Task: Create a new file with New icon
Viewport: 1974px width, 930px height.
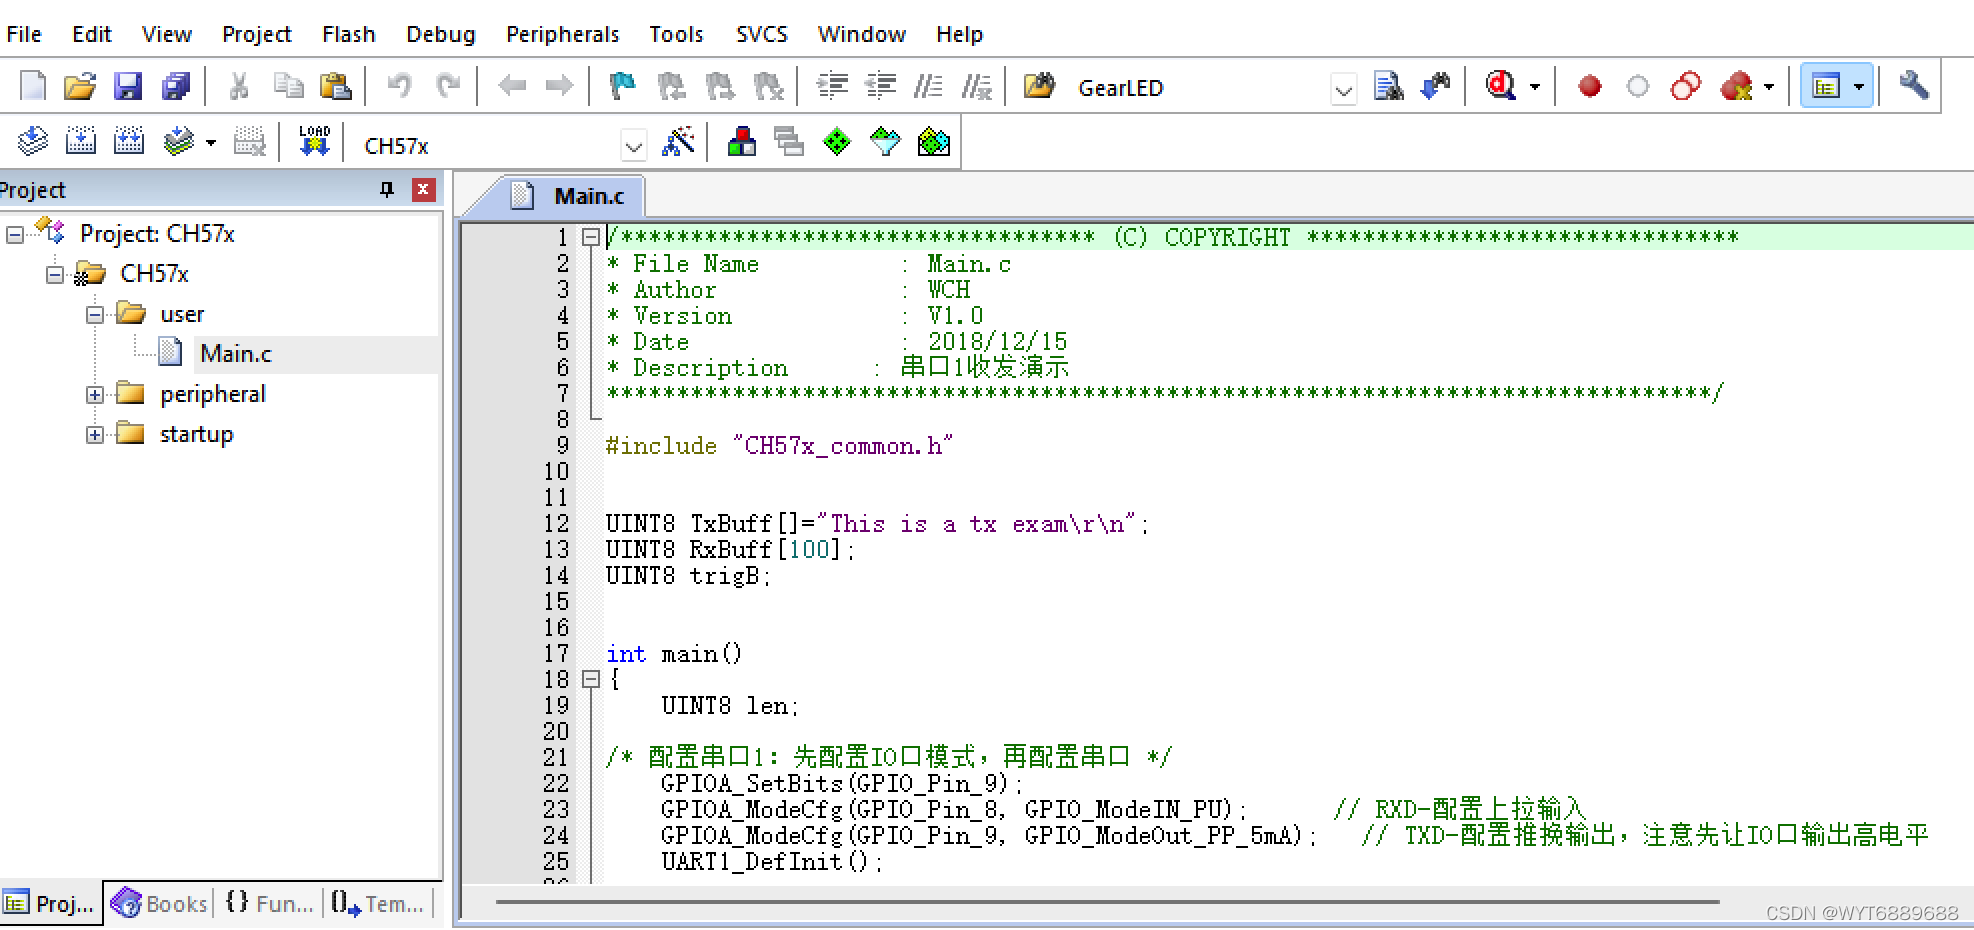Action: [x=33, y=86]
